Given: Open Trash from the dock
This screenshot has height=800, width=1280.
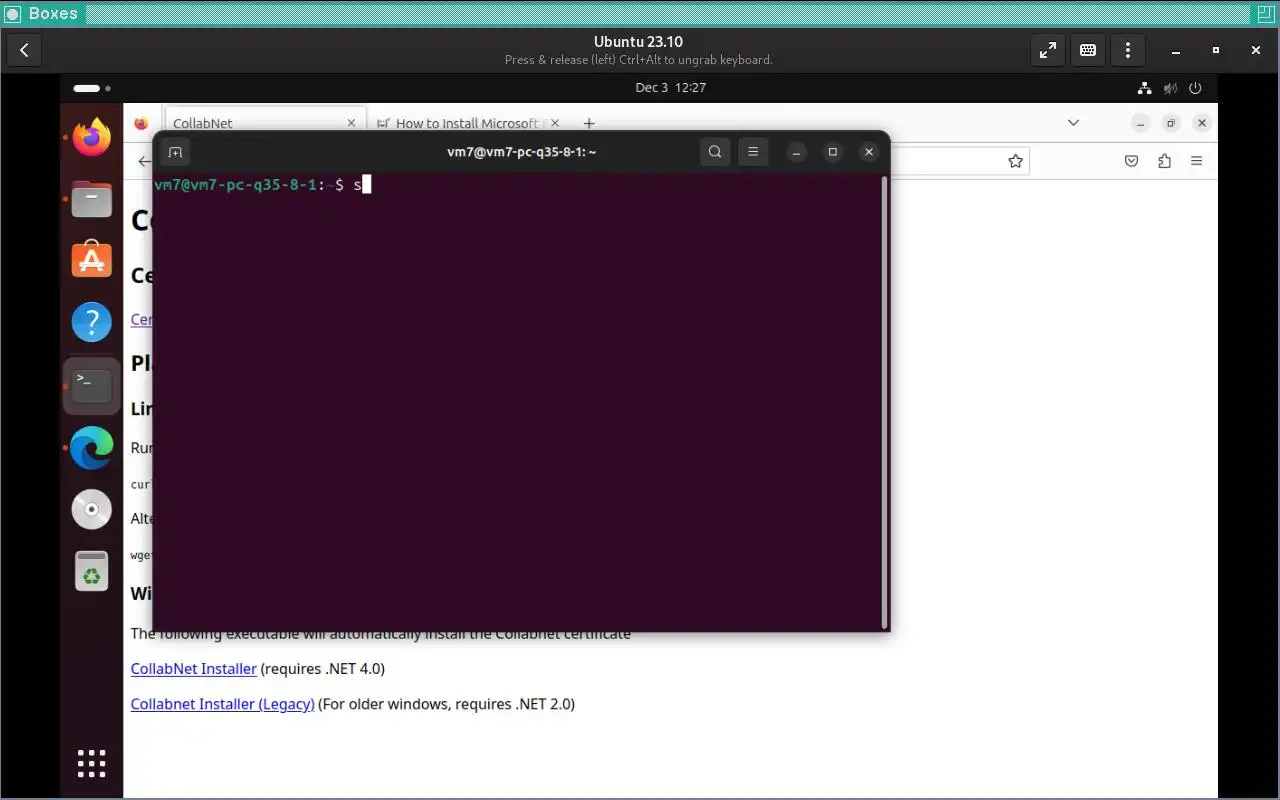Looking at the screenshot, I should (x=91, y=571).
